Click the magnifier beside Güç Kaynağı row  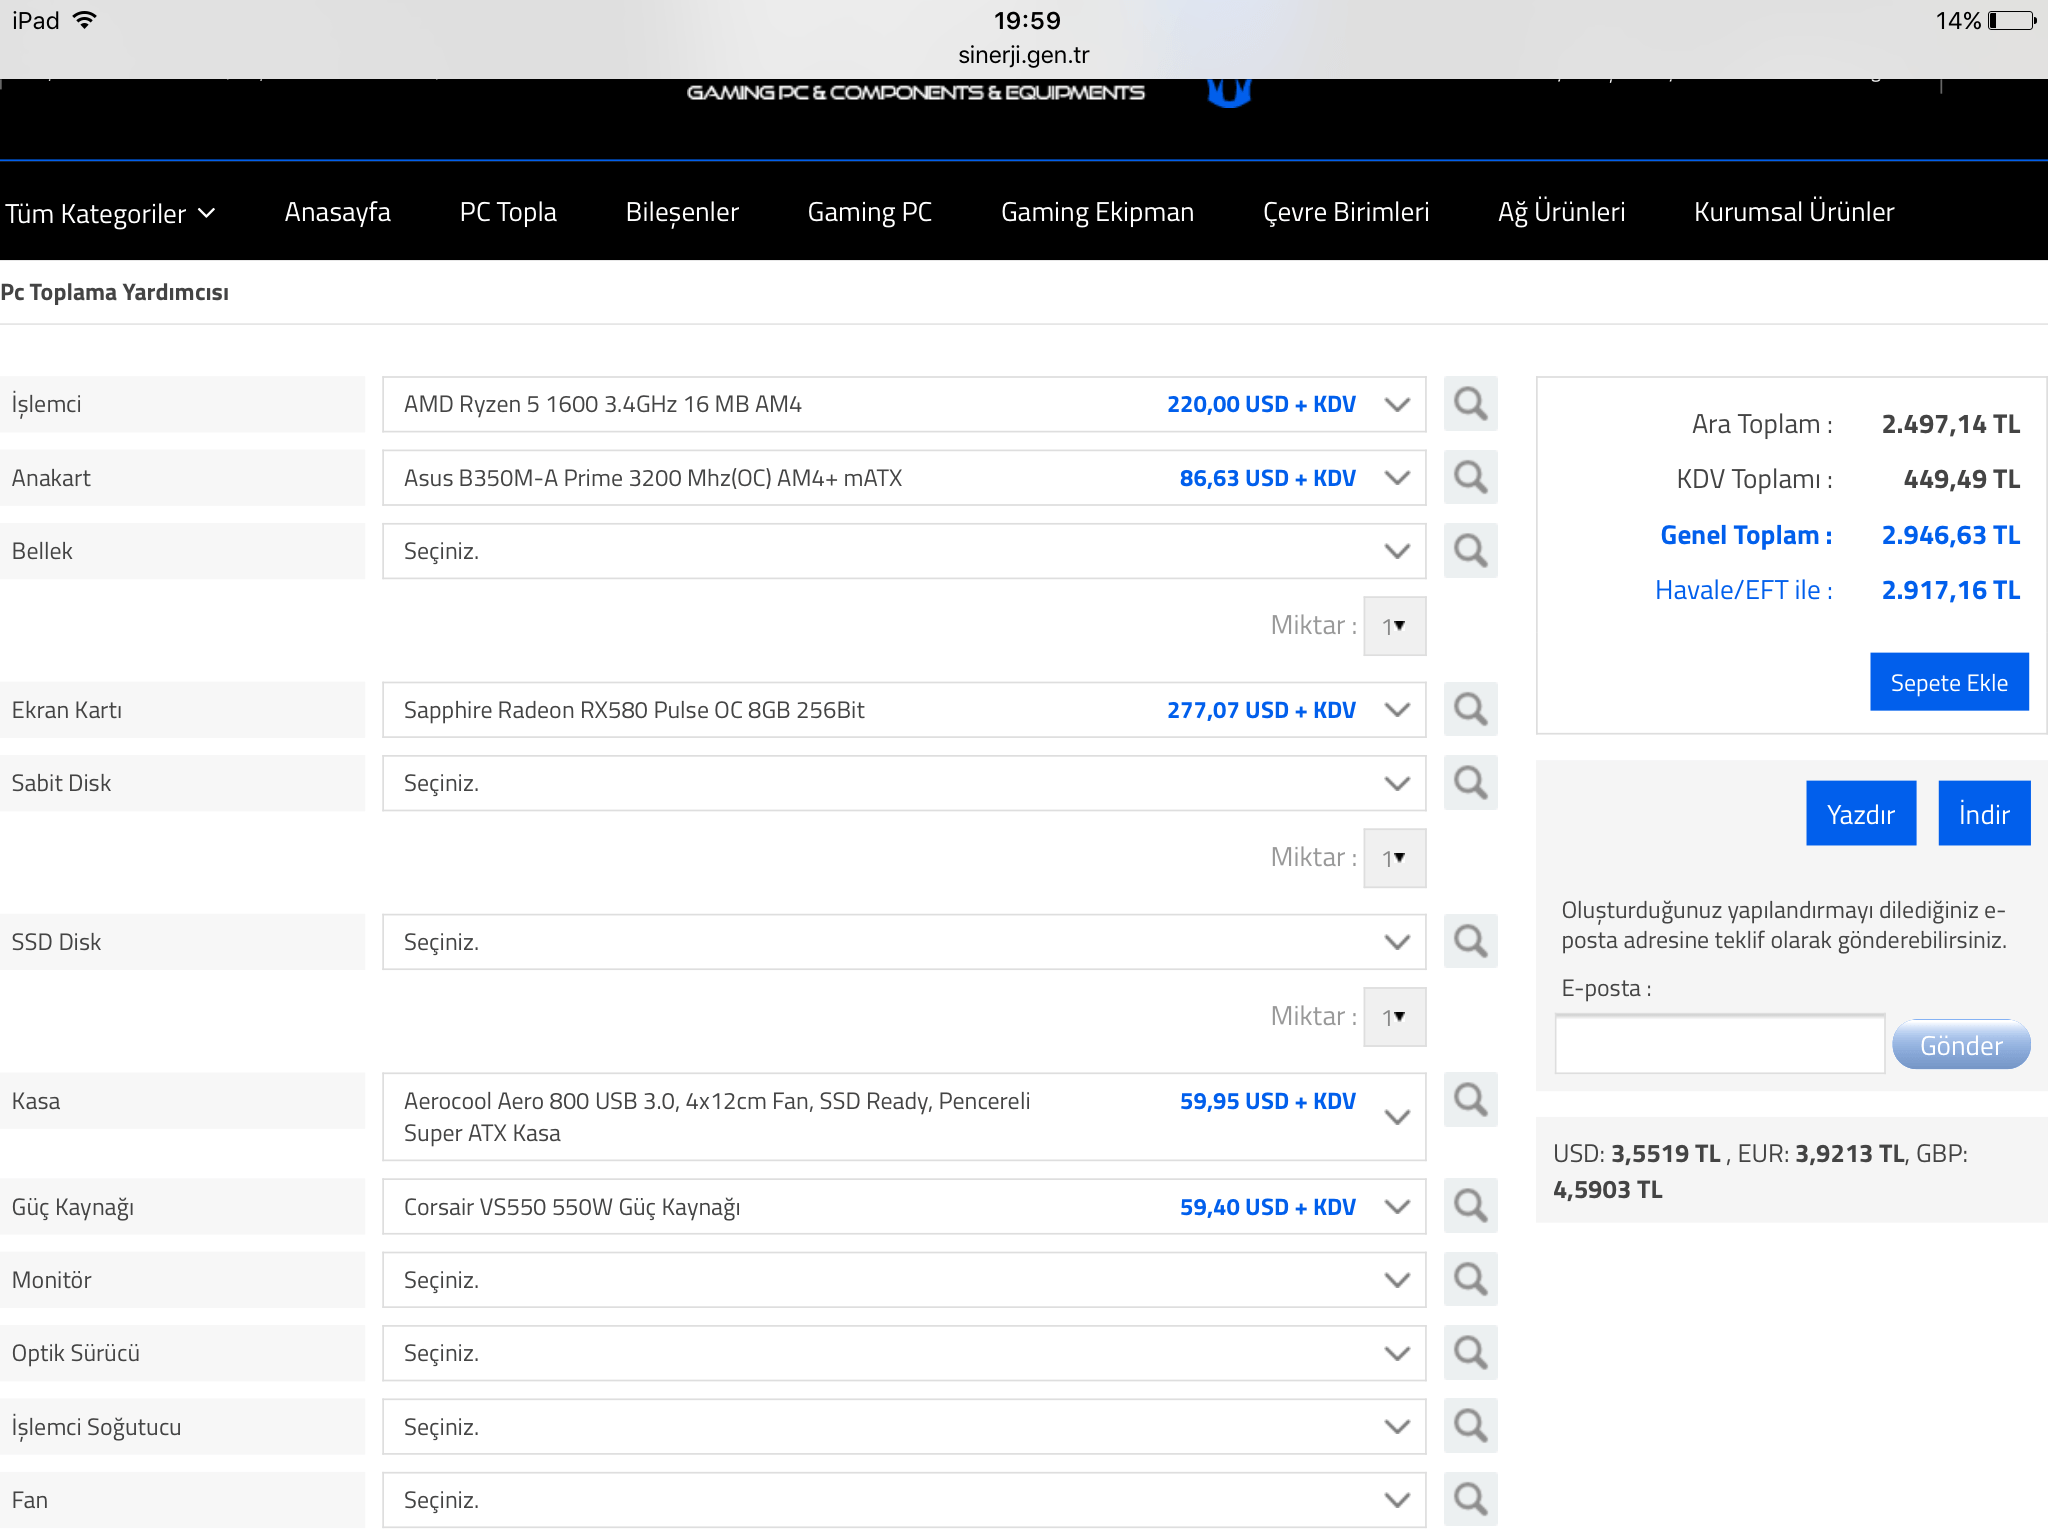click(x=1470, y=1206)
